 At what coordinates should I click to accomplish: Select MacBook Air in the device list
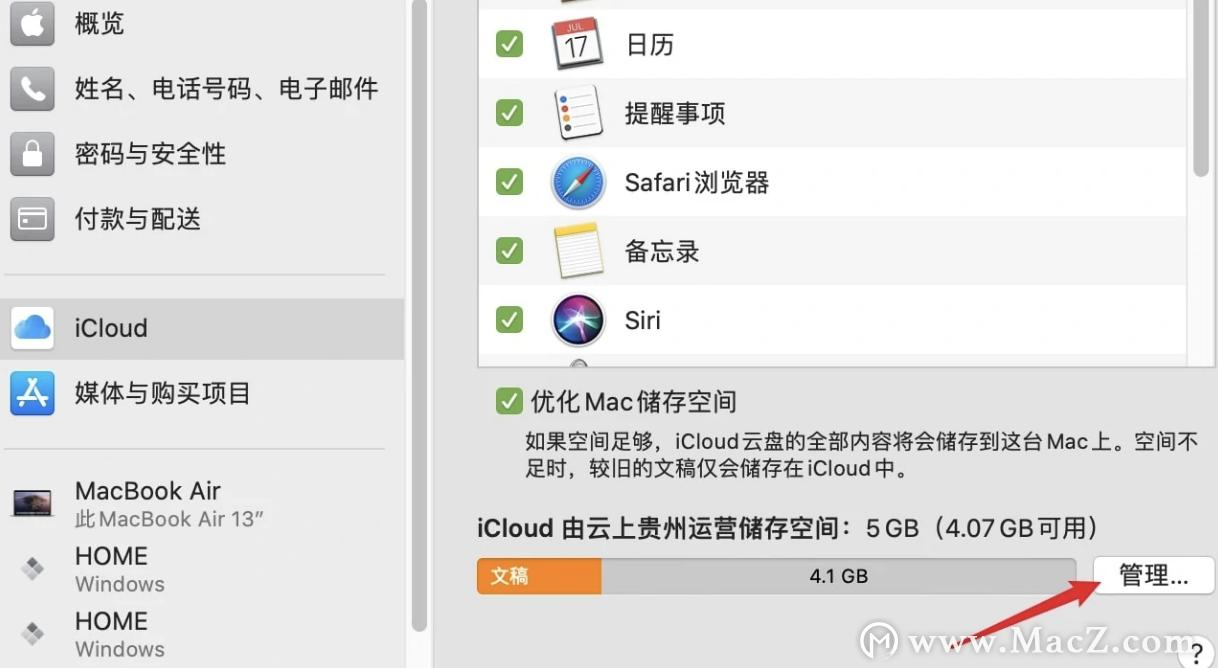point(147,490)
